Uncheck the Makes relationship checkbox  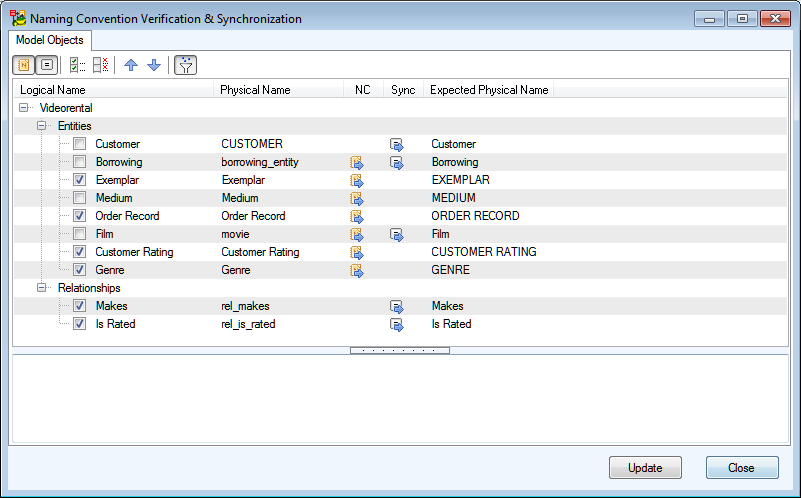click(79, 306)
